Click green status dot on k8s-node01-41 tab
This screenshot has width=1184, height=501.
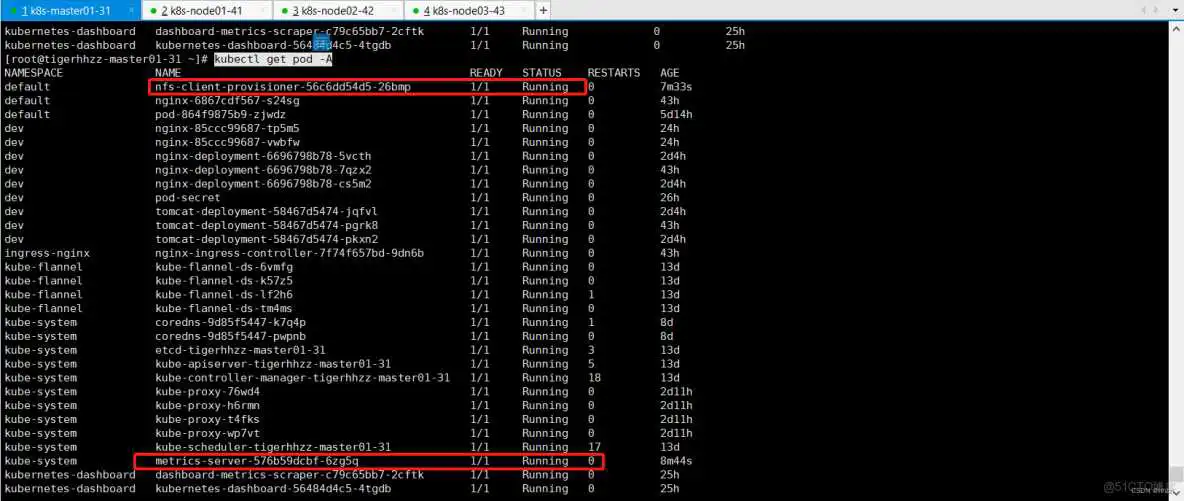tap(152, 11)
